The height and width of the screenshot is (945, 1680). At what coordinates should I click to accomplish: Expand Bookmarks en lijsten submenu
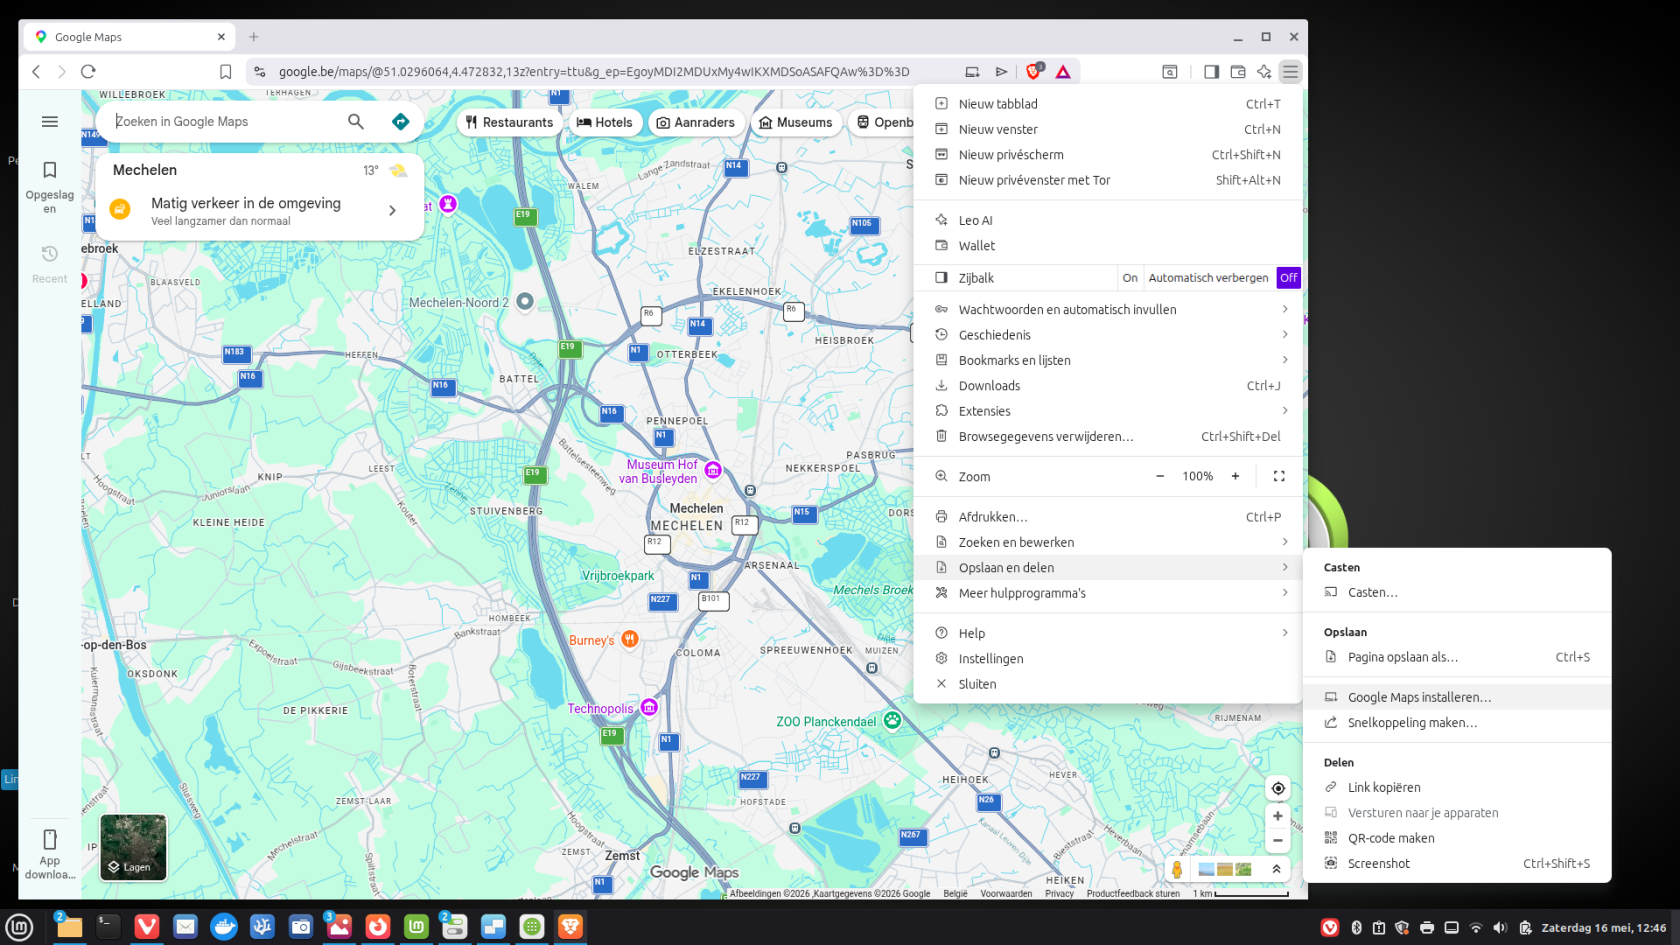coord(1108,360)
